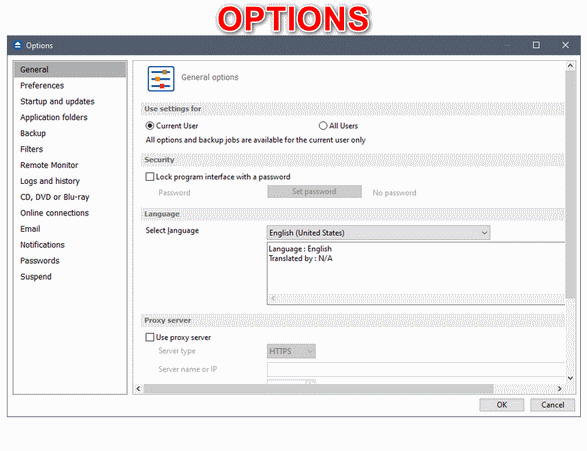Viewport: 587px width, 451px height.
Task: Click the 'No password' status text
Action: point(394,193)
